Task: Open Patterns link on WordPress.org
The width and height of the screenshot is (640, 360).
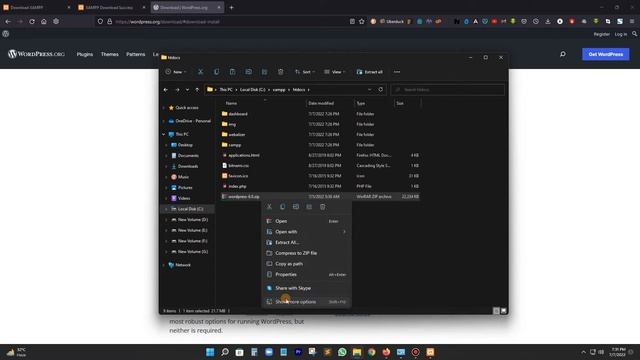Action: [136, 54]
